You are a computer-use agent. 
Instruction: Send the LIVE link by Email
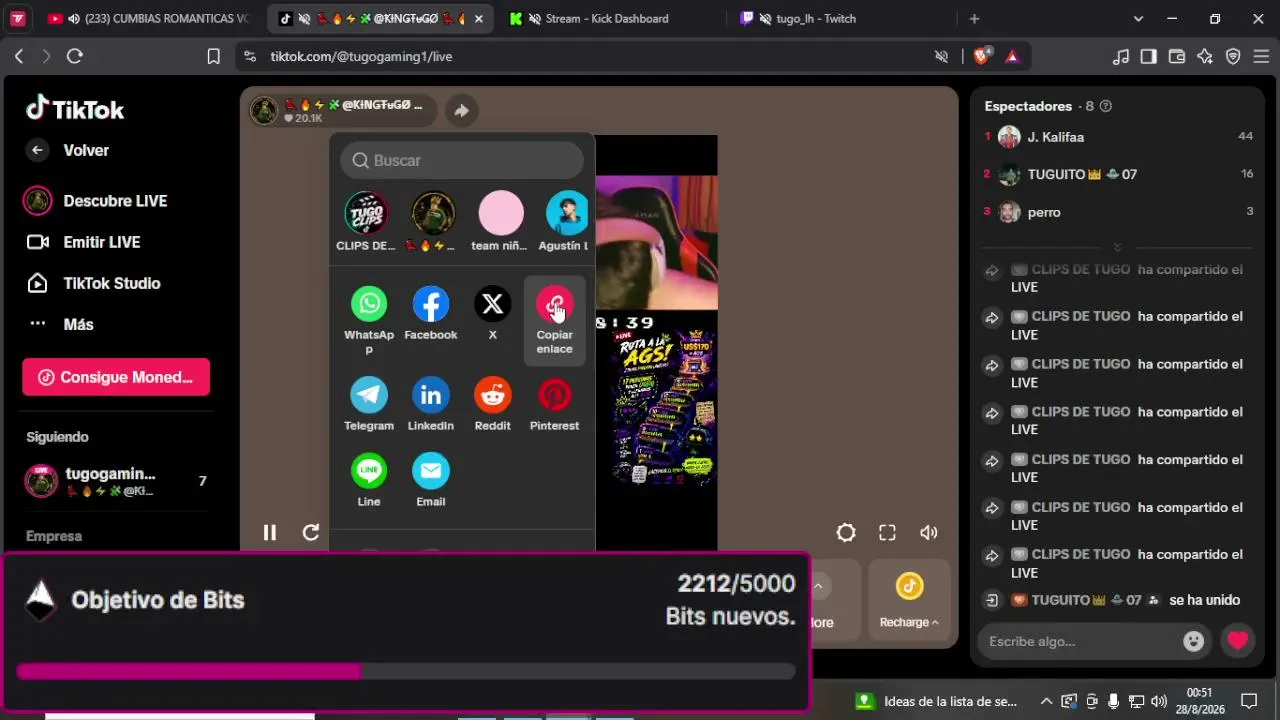click(431, 480)
